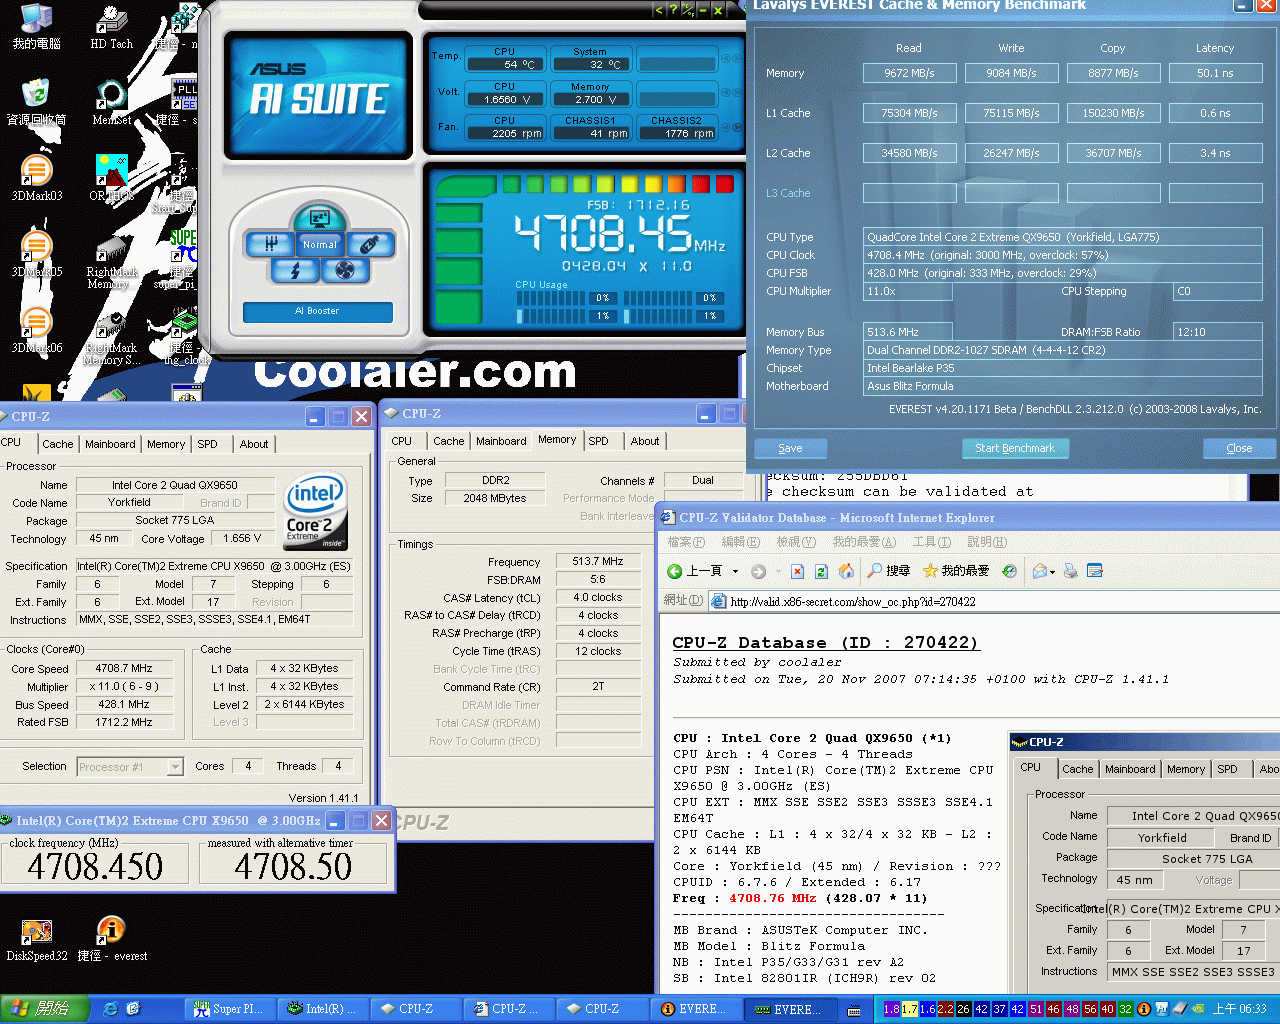The width and height of the screenshot is (1280, 1024).
Task: Click Save button in EVEREST benchmark
Action: pos(790,448)
